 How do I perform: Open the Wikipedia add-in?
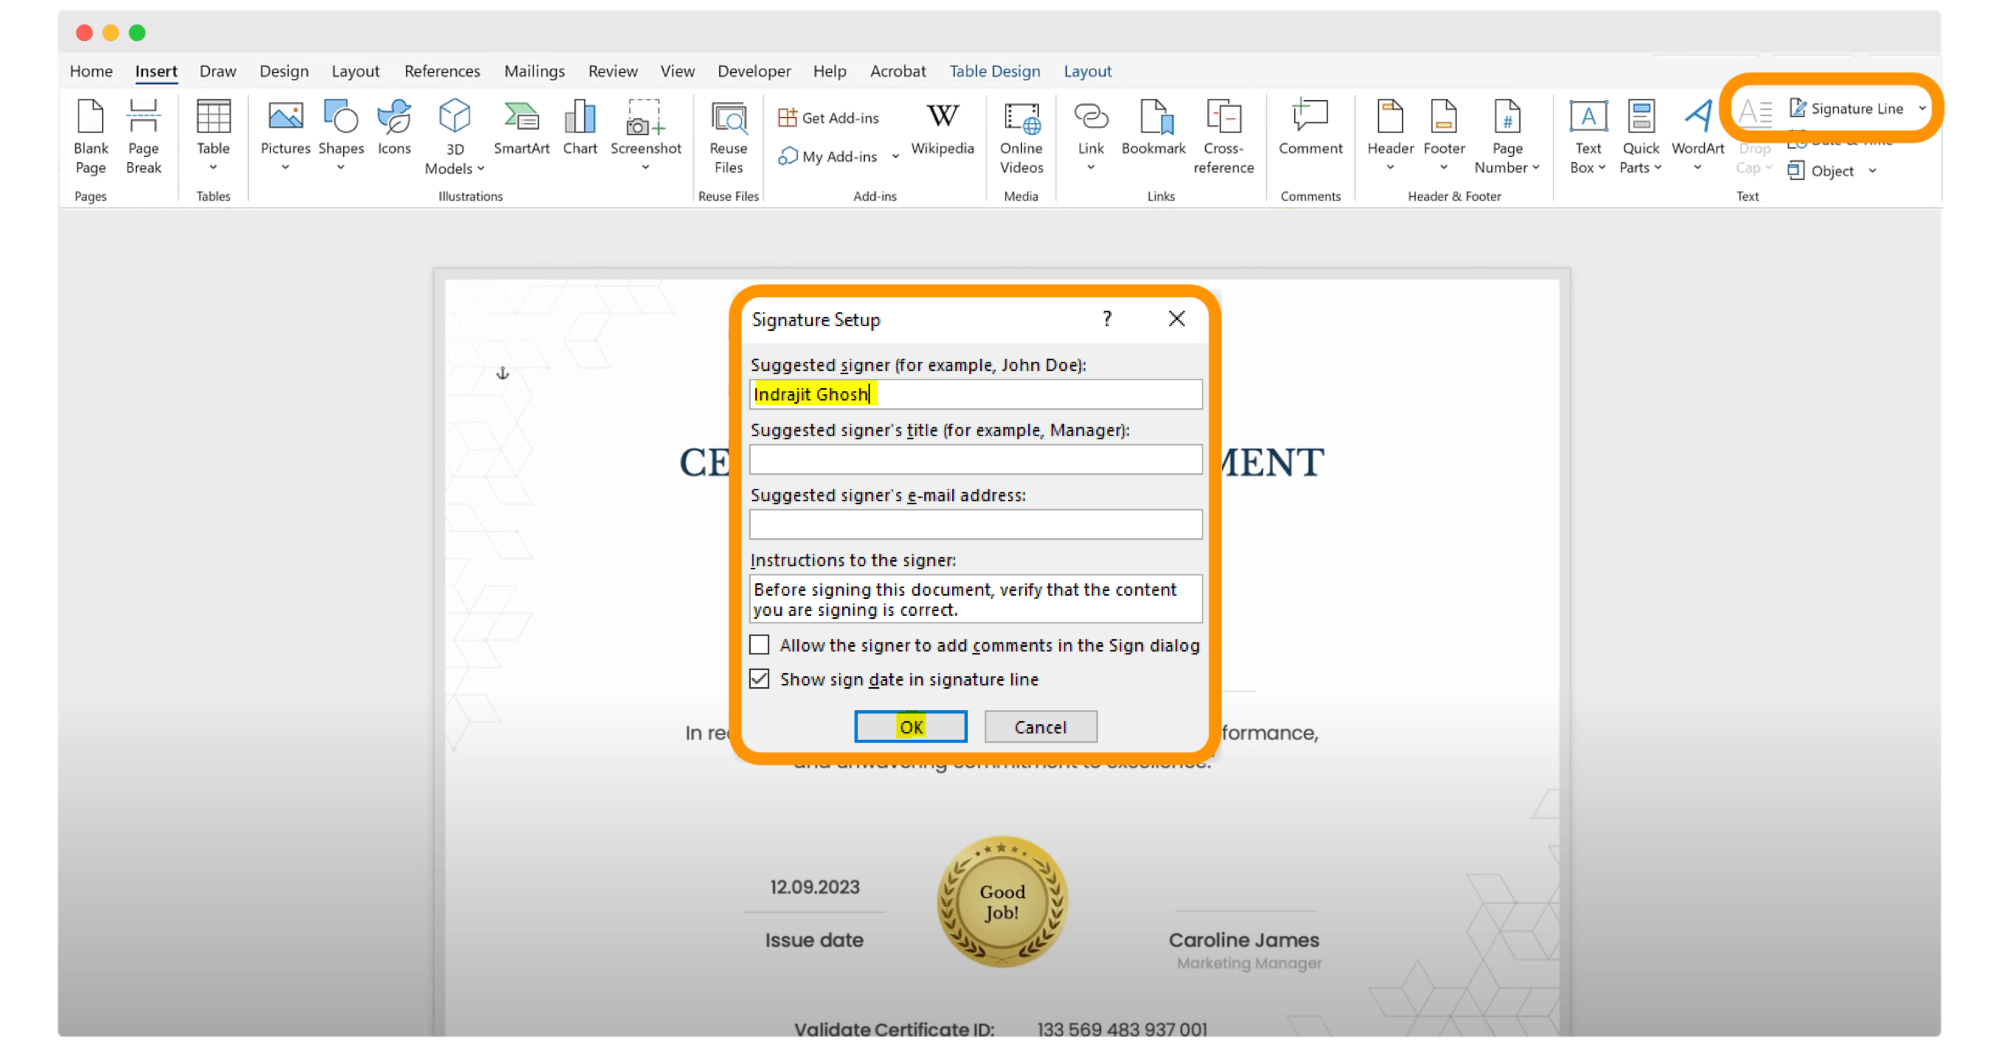point(942,128)
